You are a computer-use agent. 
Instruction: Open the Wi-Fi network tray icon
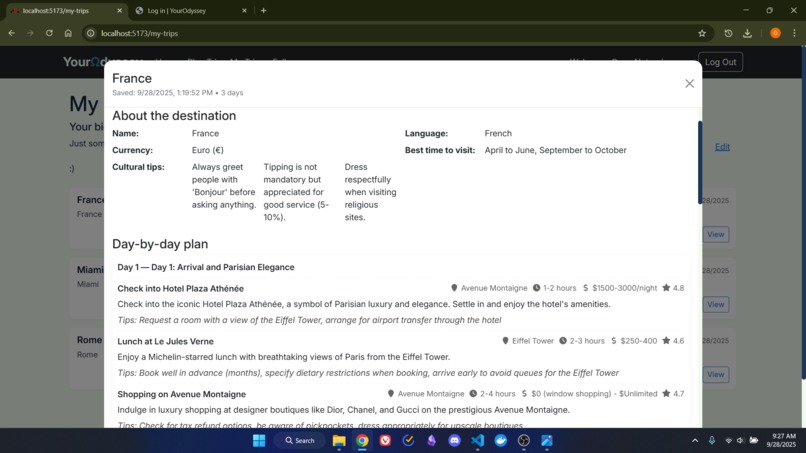coord(728,441)
